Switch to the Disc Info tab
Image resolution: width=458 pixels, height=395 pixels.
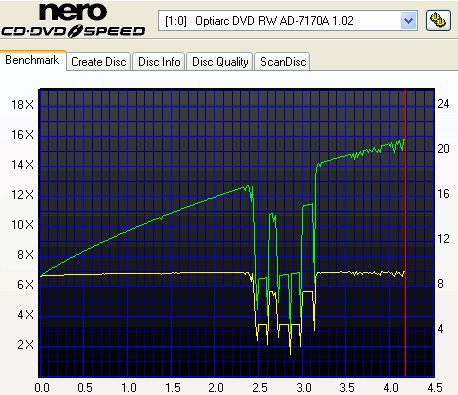pyautogui.click(x=159, y=62)
